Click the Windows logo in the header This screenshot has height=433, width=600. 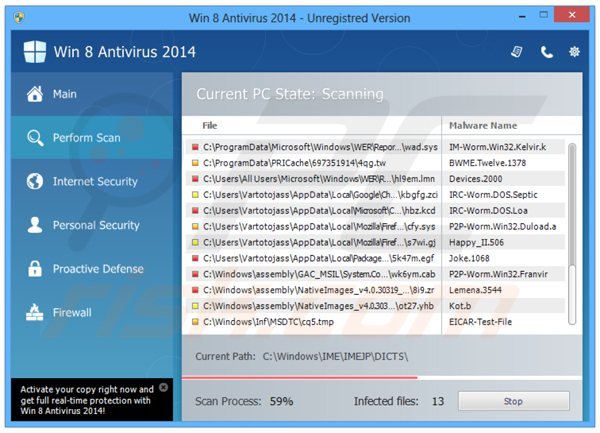(35, 52)
